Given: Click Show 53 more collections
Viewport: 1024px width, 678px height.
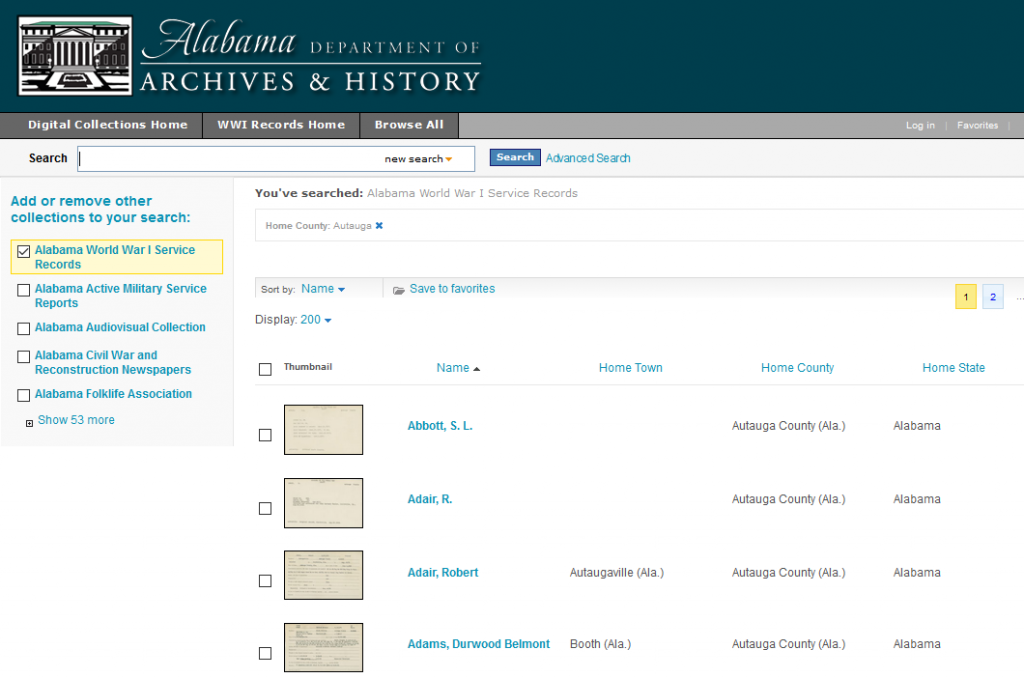Looking at the screenshot, I should click(76, 420).
